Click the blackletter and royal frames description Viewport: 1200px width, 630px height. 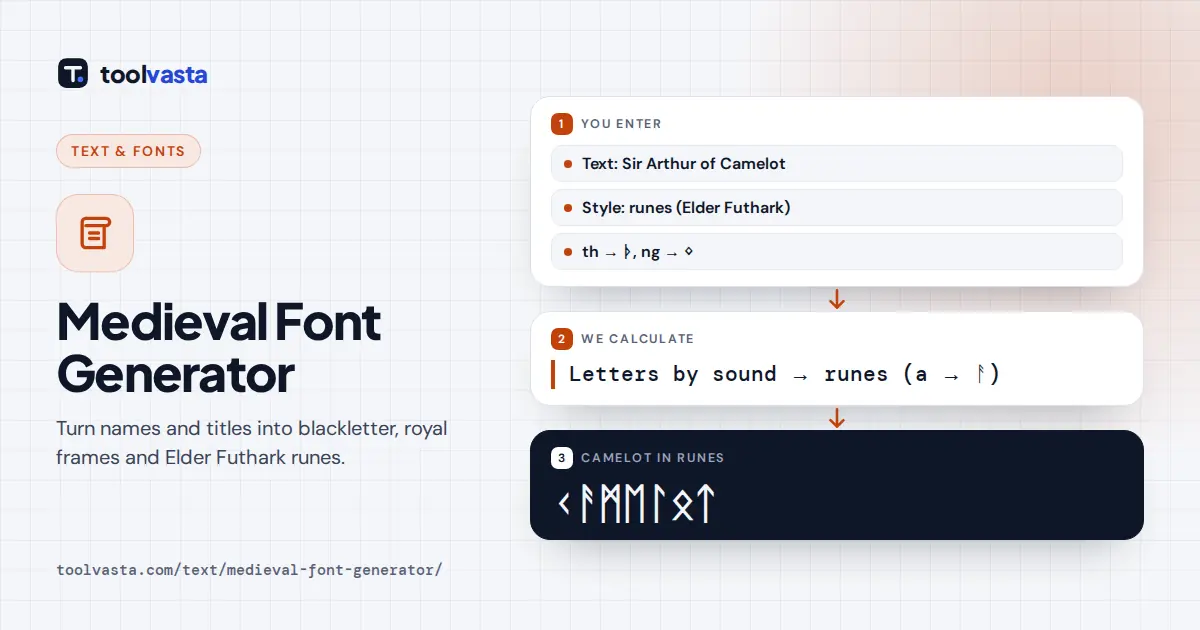click(x=252, y=442)
